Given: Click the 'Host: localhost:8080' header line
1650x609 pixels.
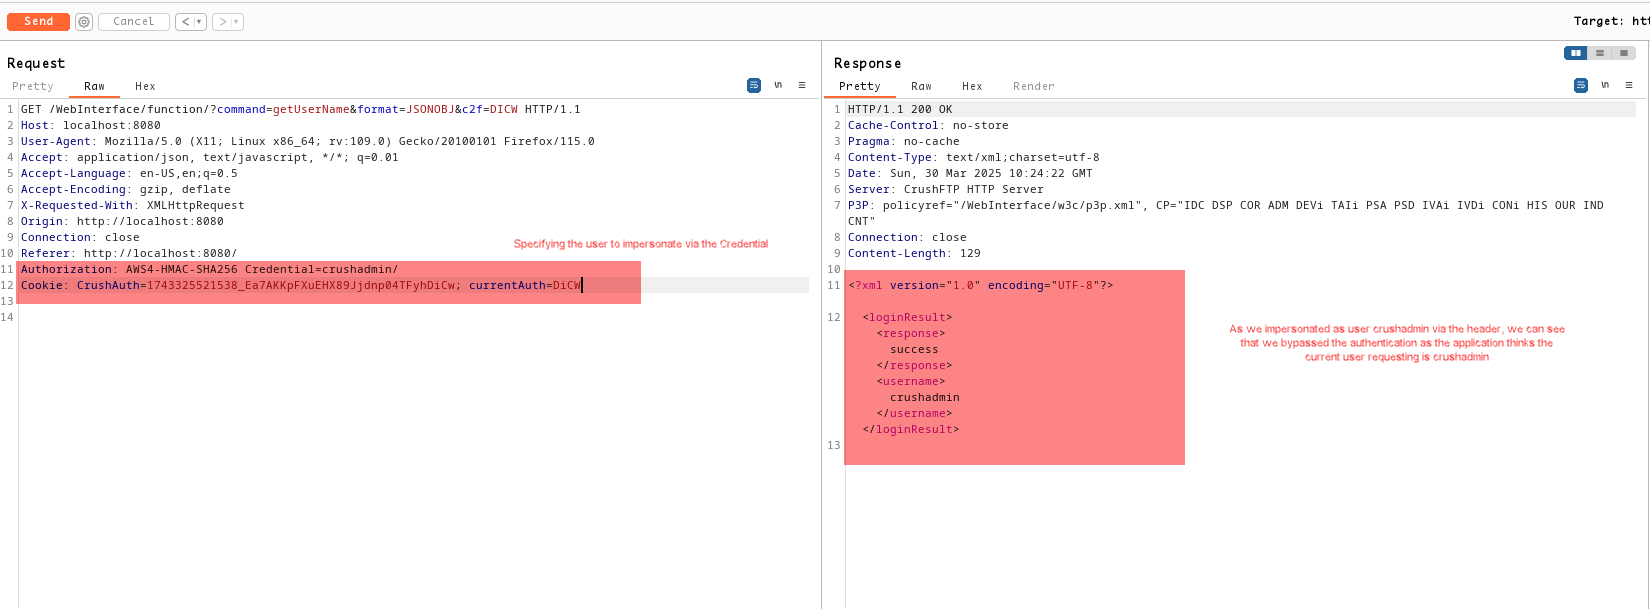Looking at the screenshot, I should tap(91, 125).
